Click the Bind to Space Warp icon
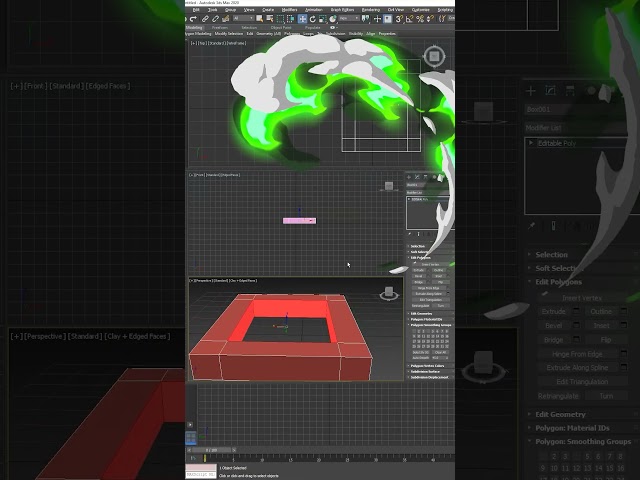This screenshot has height=480, width=640. pyautogui.click(x=226, y=19)
